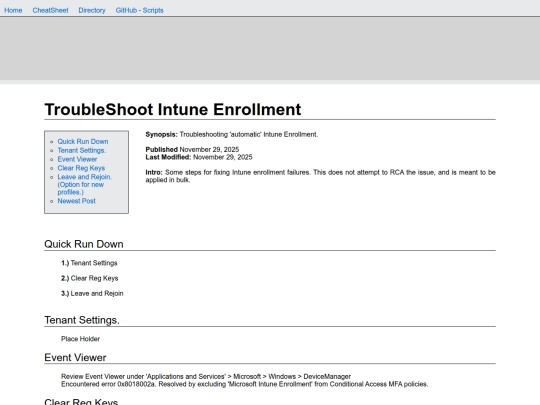Jump to Clear Reg Keys section link
The height and width of the screenshot is (405, 540).
click(81, 168)
